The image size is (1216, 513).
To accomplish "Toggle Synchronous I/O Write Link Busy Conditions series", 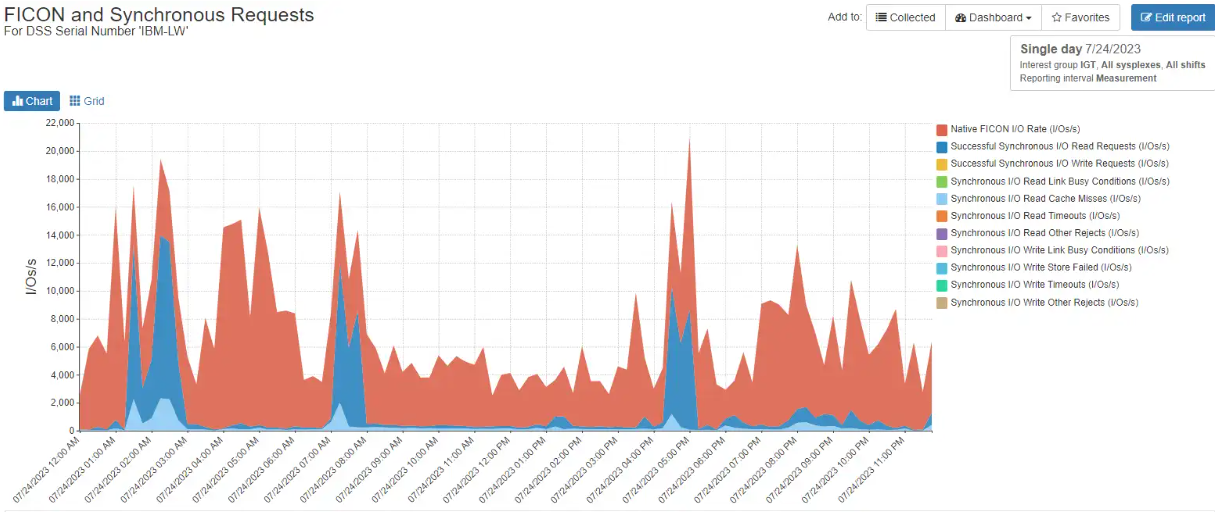I will pyautogui.click(x=1050, y=250).
